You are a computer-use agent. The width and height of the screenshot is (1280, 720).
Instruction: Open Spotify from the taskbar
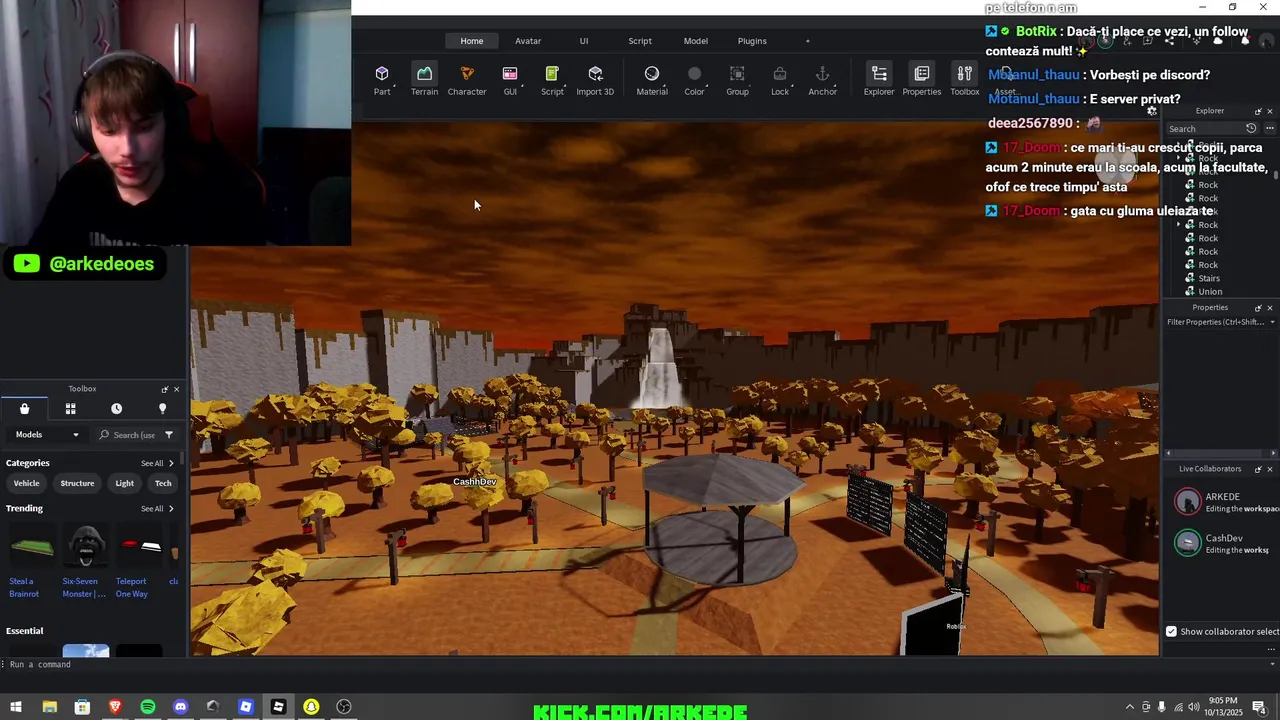click(148, 707)
